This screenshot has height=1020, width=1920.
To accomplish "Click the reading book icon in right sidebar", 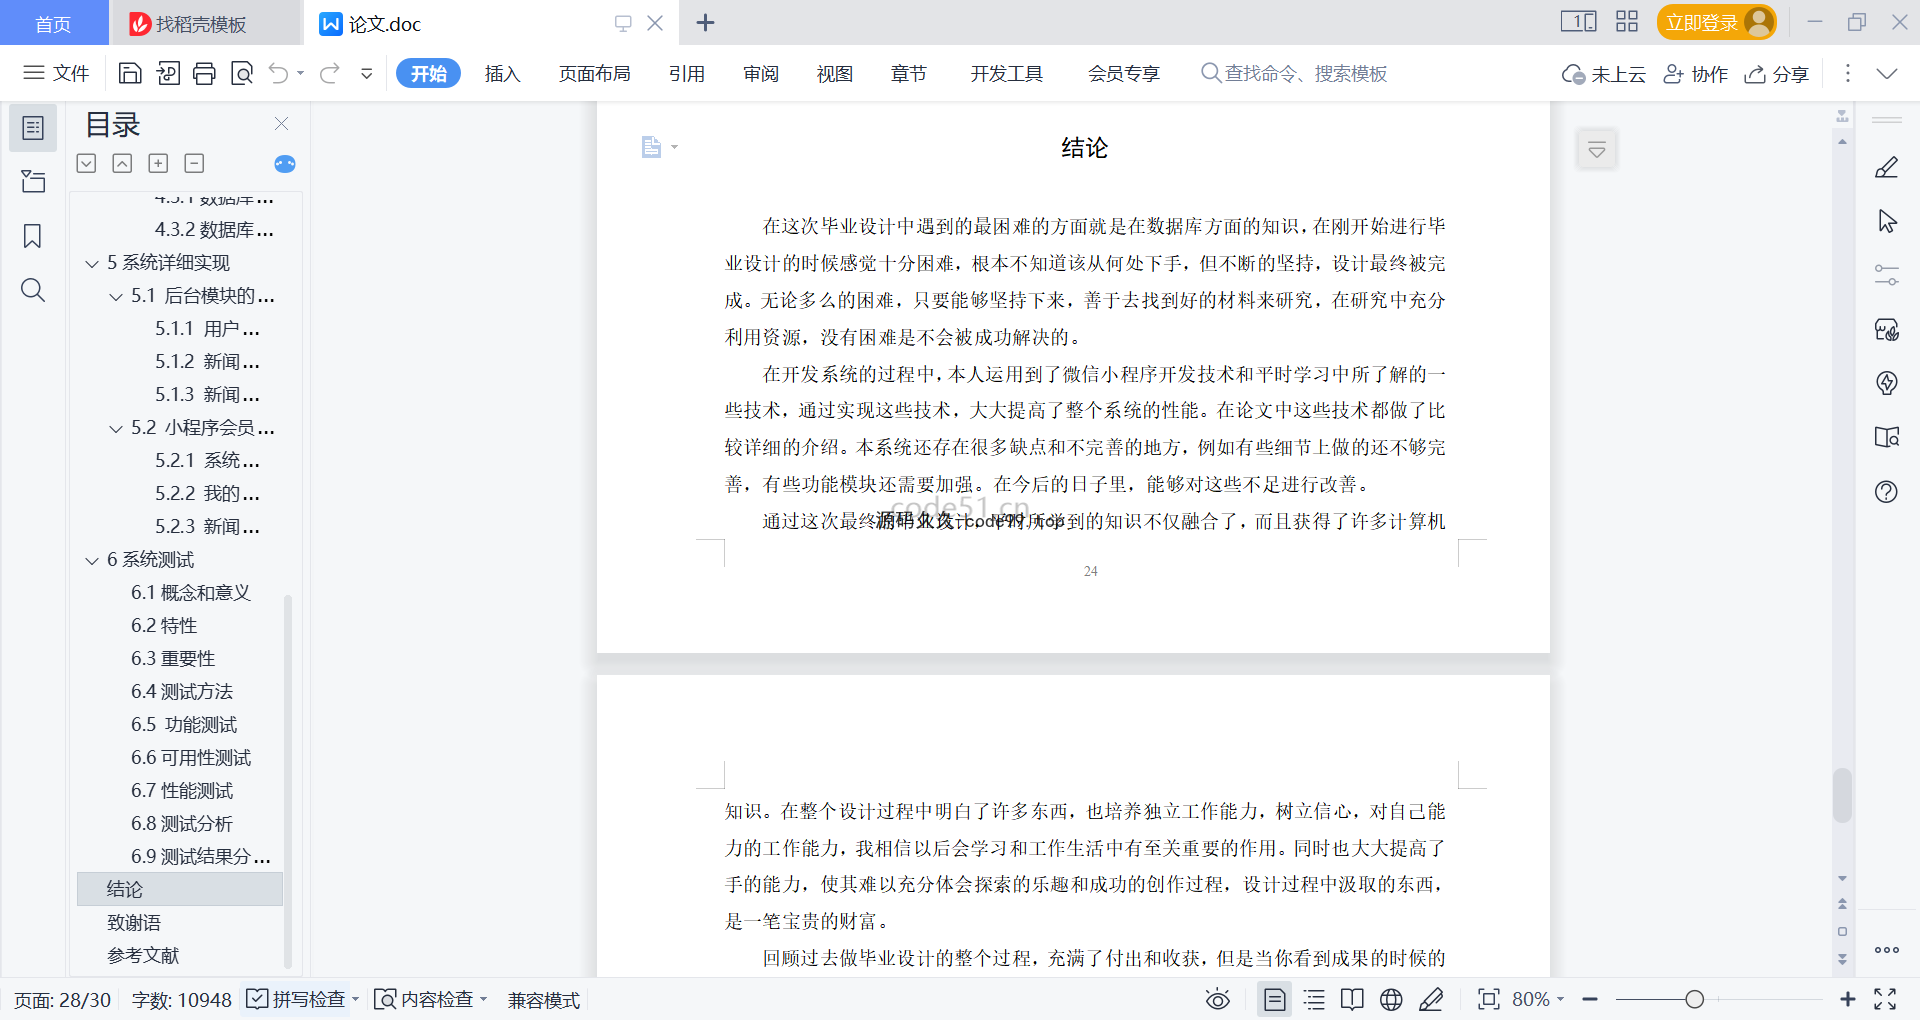I will coord(1887,437).
